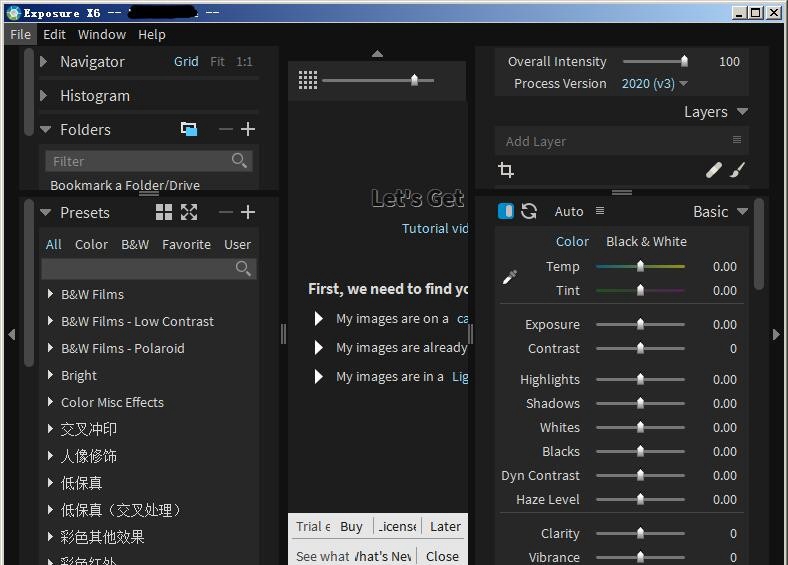Click Bookmark a Folder/Drive

pyautogui.click(x=125, y=185)
